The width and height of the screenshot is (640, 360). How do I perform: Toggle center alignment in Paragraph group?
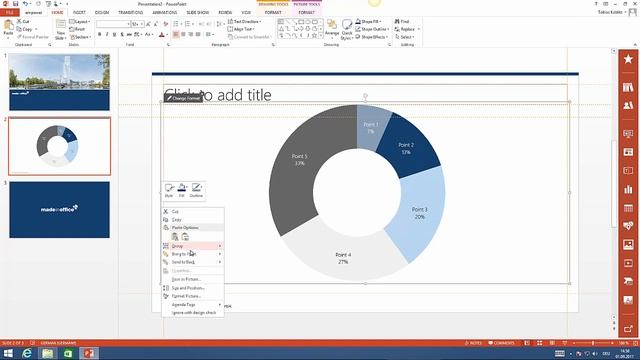coord(183,35)
